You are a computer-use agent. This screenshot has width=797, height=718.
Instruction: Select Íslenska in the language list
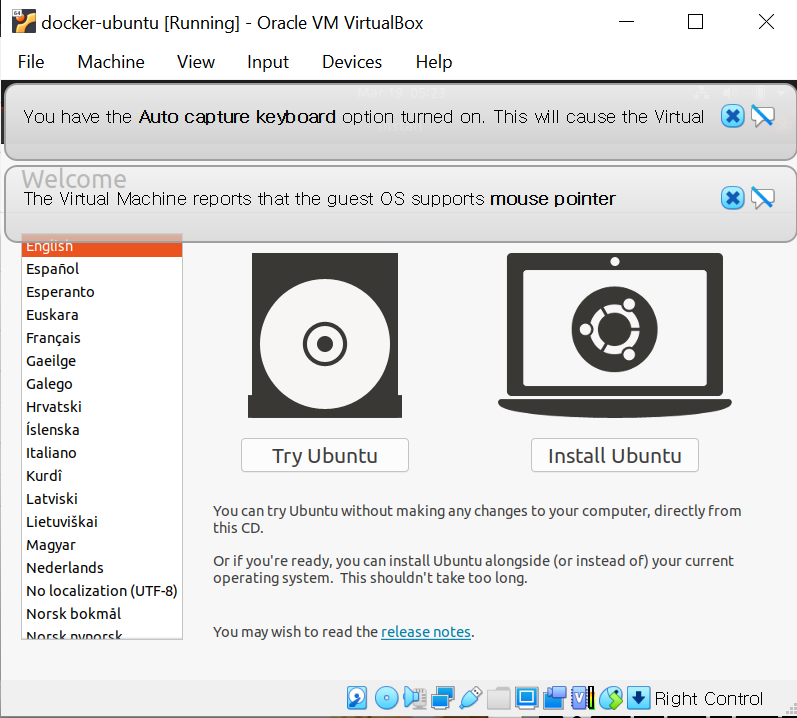(102, 430)
